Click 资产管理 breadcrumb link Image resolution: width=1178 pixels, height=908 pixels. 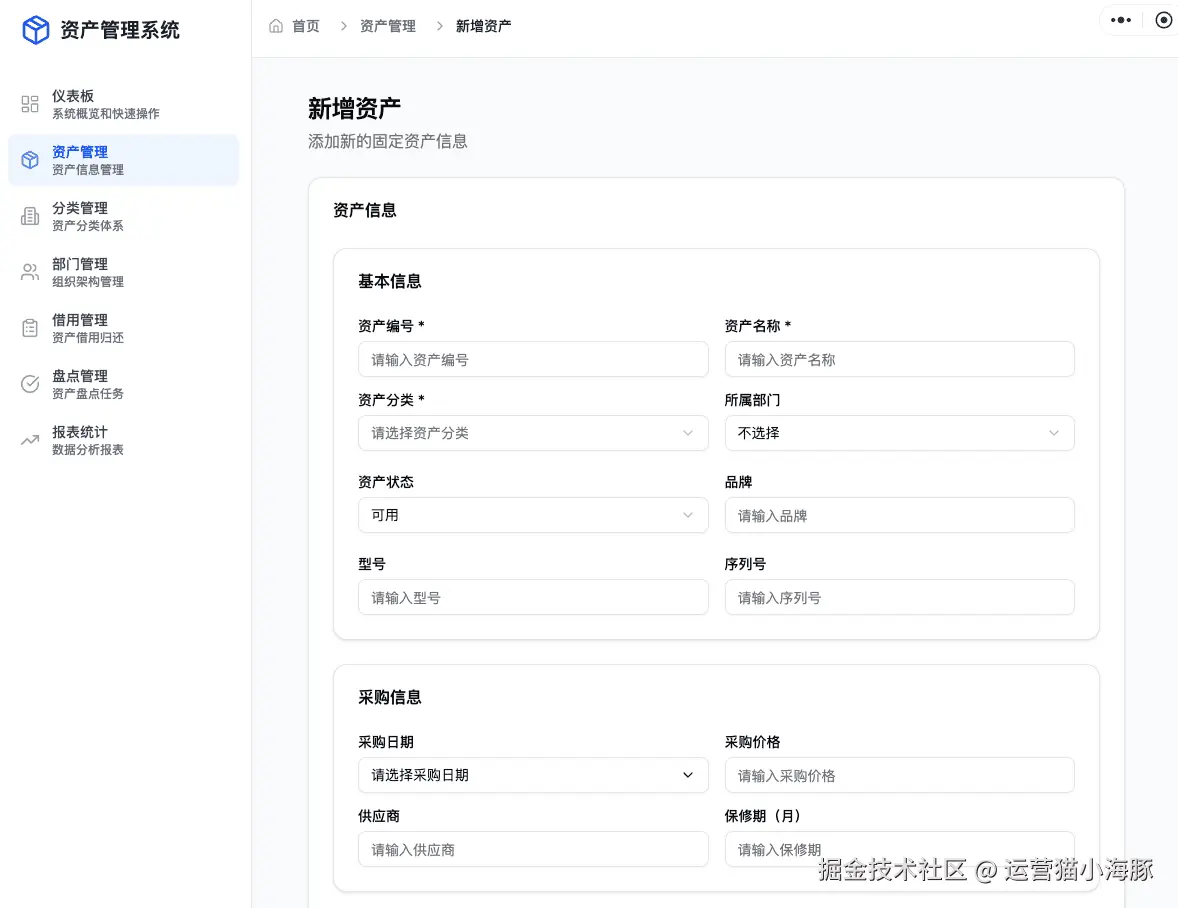(x=388, y=26)
